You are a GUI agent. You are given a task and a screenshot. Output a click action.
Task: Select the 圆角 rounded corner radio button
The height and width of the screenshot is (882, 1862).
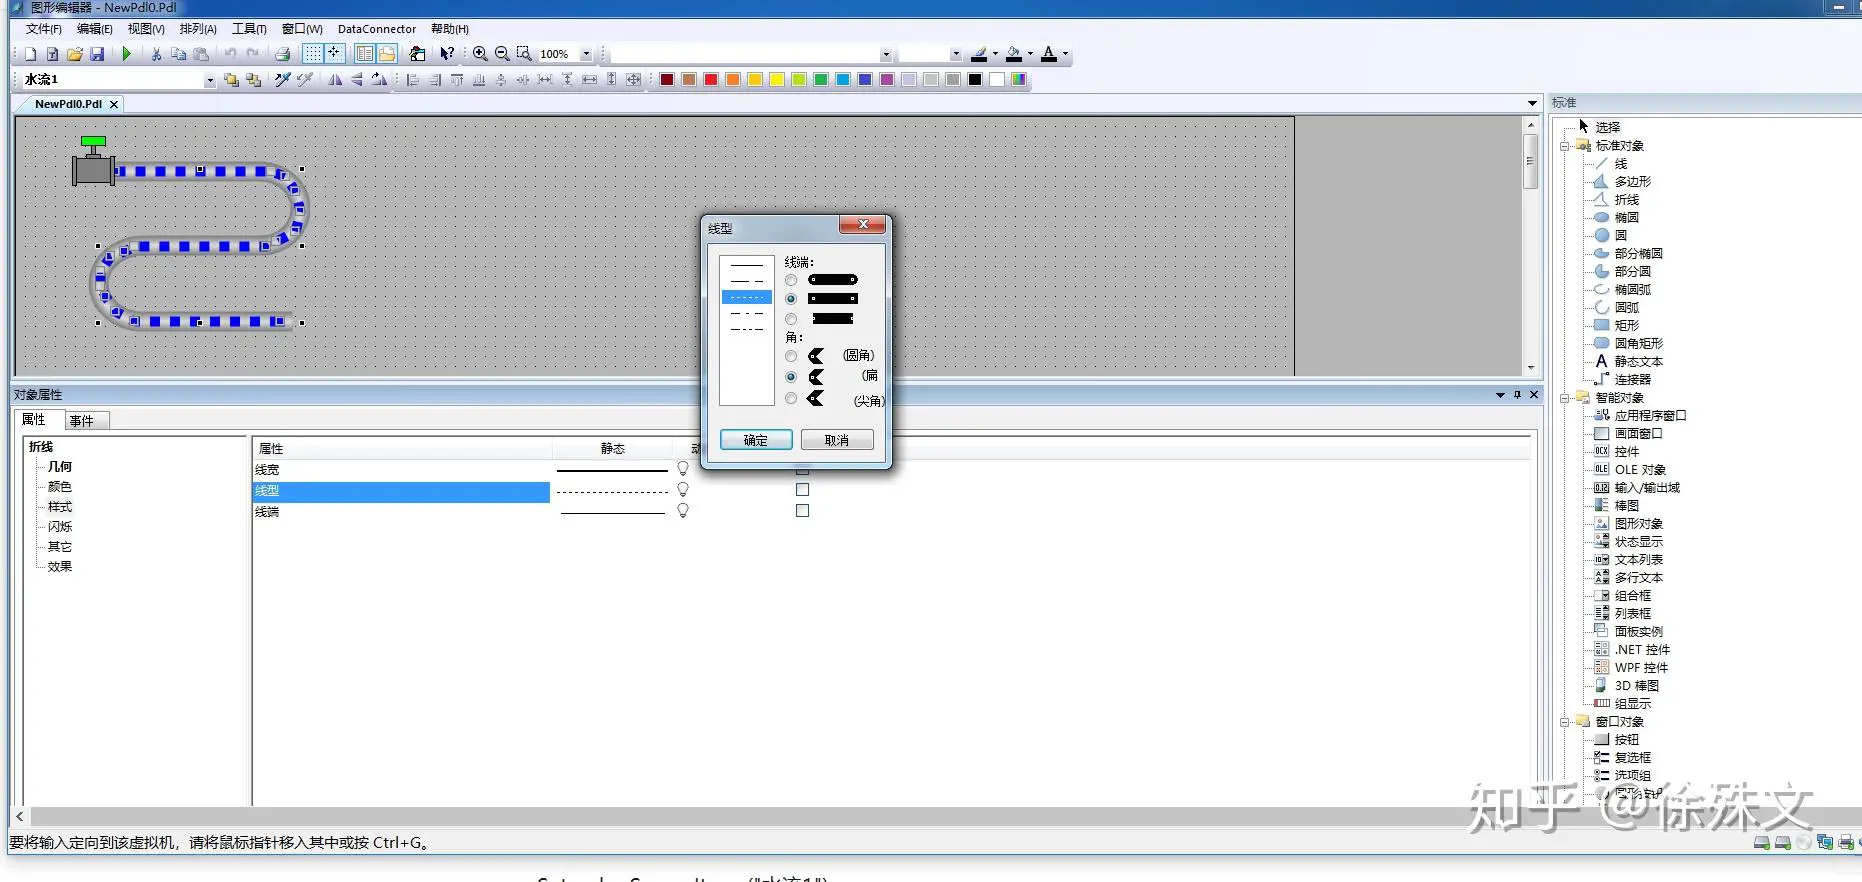(x=791, y=356)
